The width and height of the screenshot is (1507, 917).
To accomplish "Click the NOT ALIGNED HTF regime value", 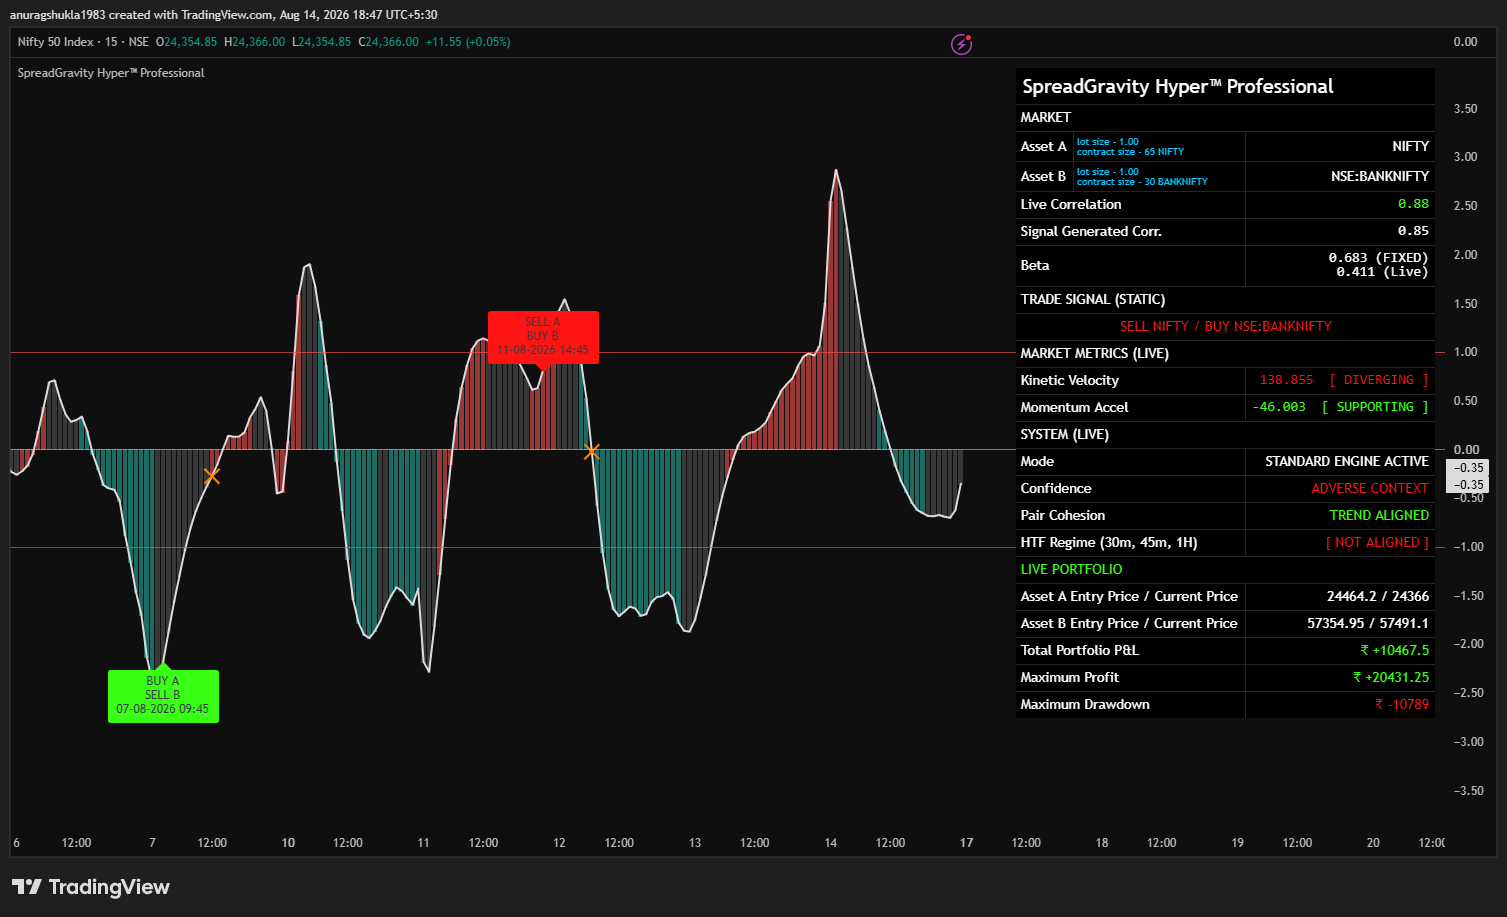I will click(1377, 542).
